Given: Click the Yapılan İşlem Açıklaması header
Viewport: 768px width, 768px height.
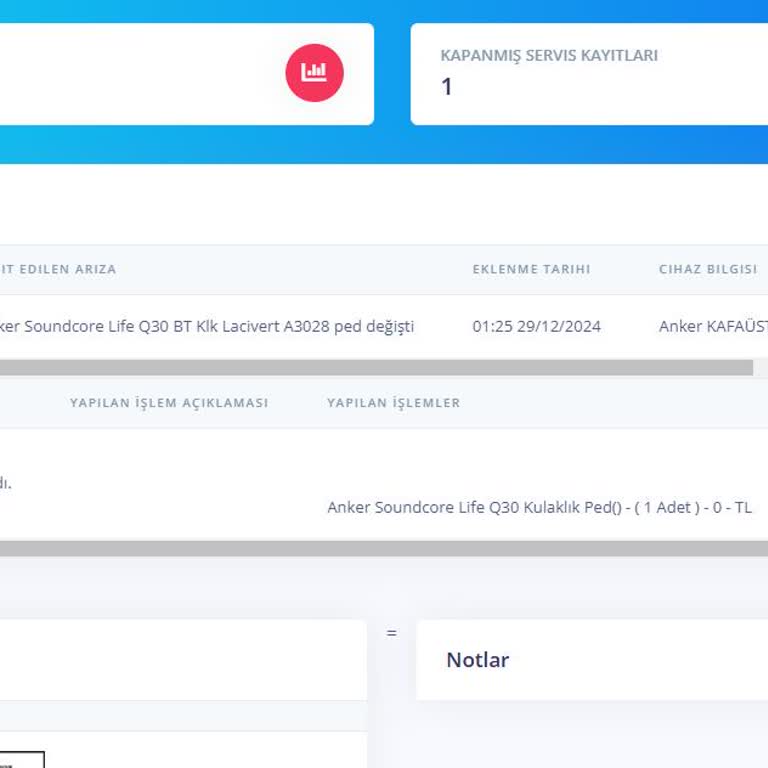Looking at the screenshot, I should click(169, 403).
